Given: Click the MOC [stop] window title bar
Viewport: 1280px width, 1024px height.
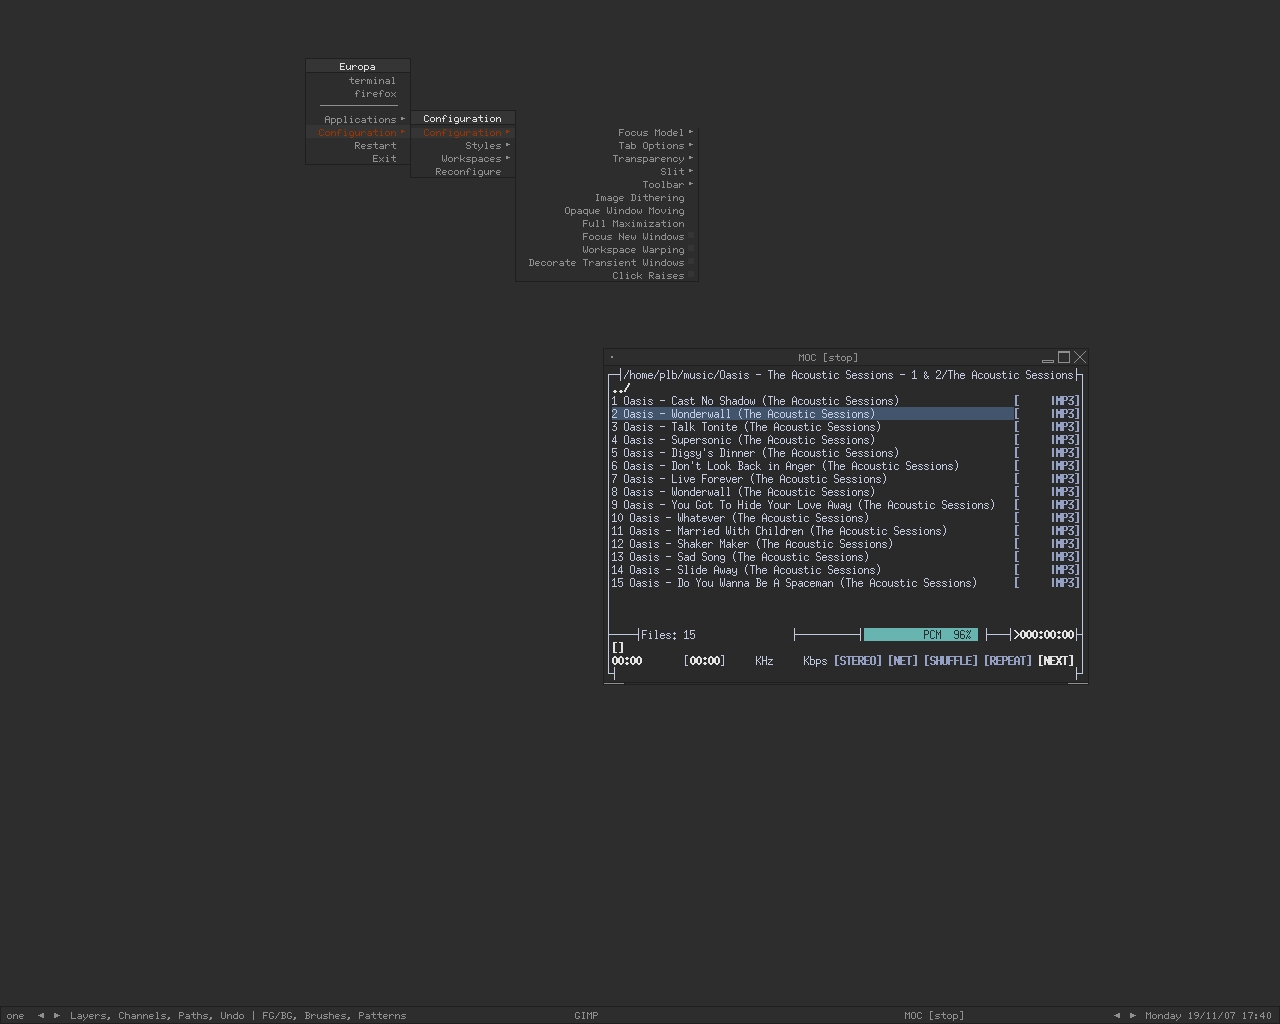Looking at the screenshot, I should (828, 358).
